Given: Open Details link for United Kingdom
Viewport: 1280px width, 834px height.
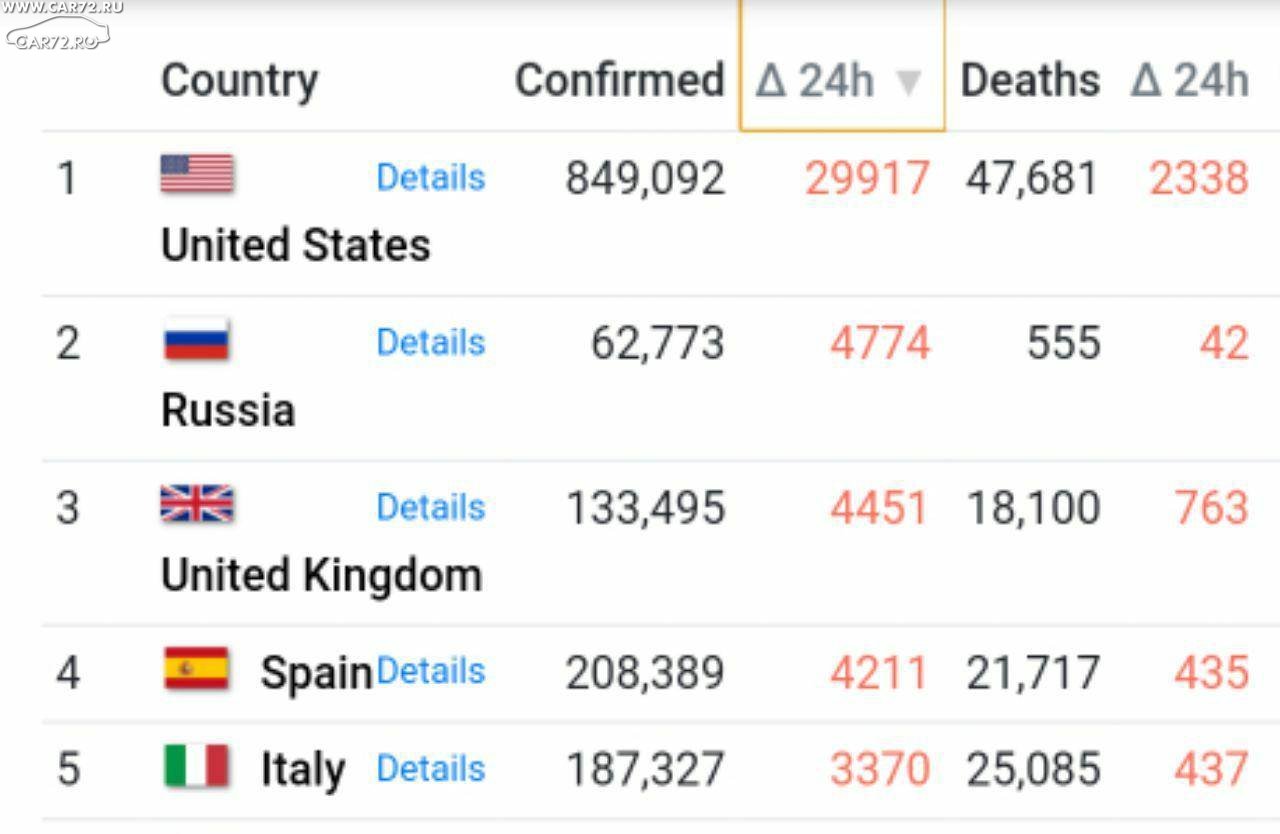Looking at the screenshot, I should point(431,507).
